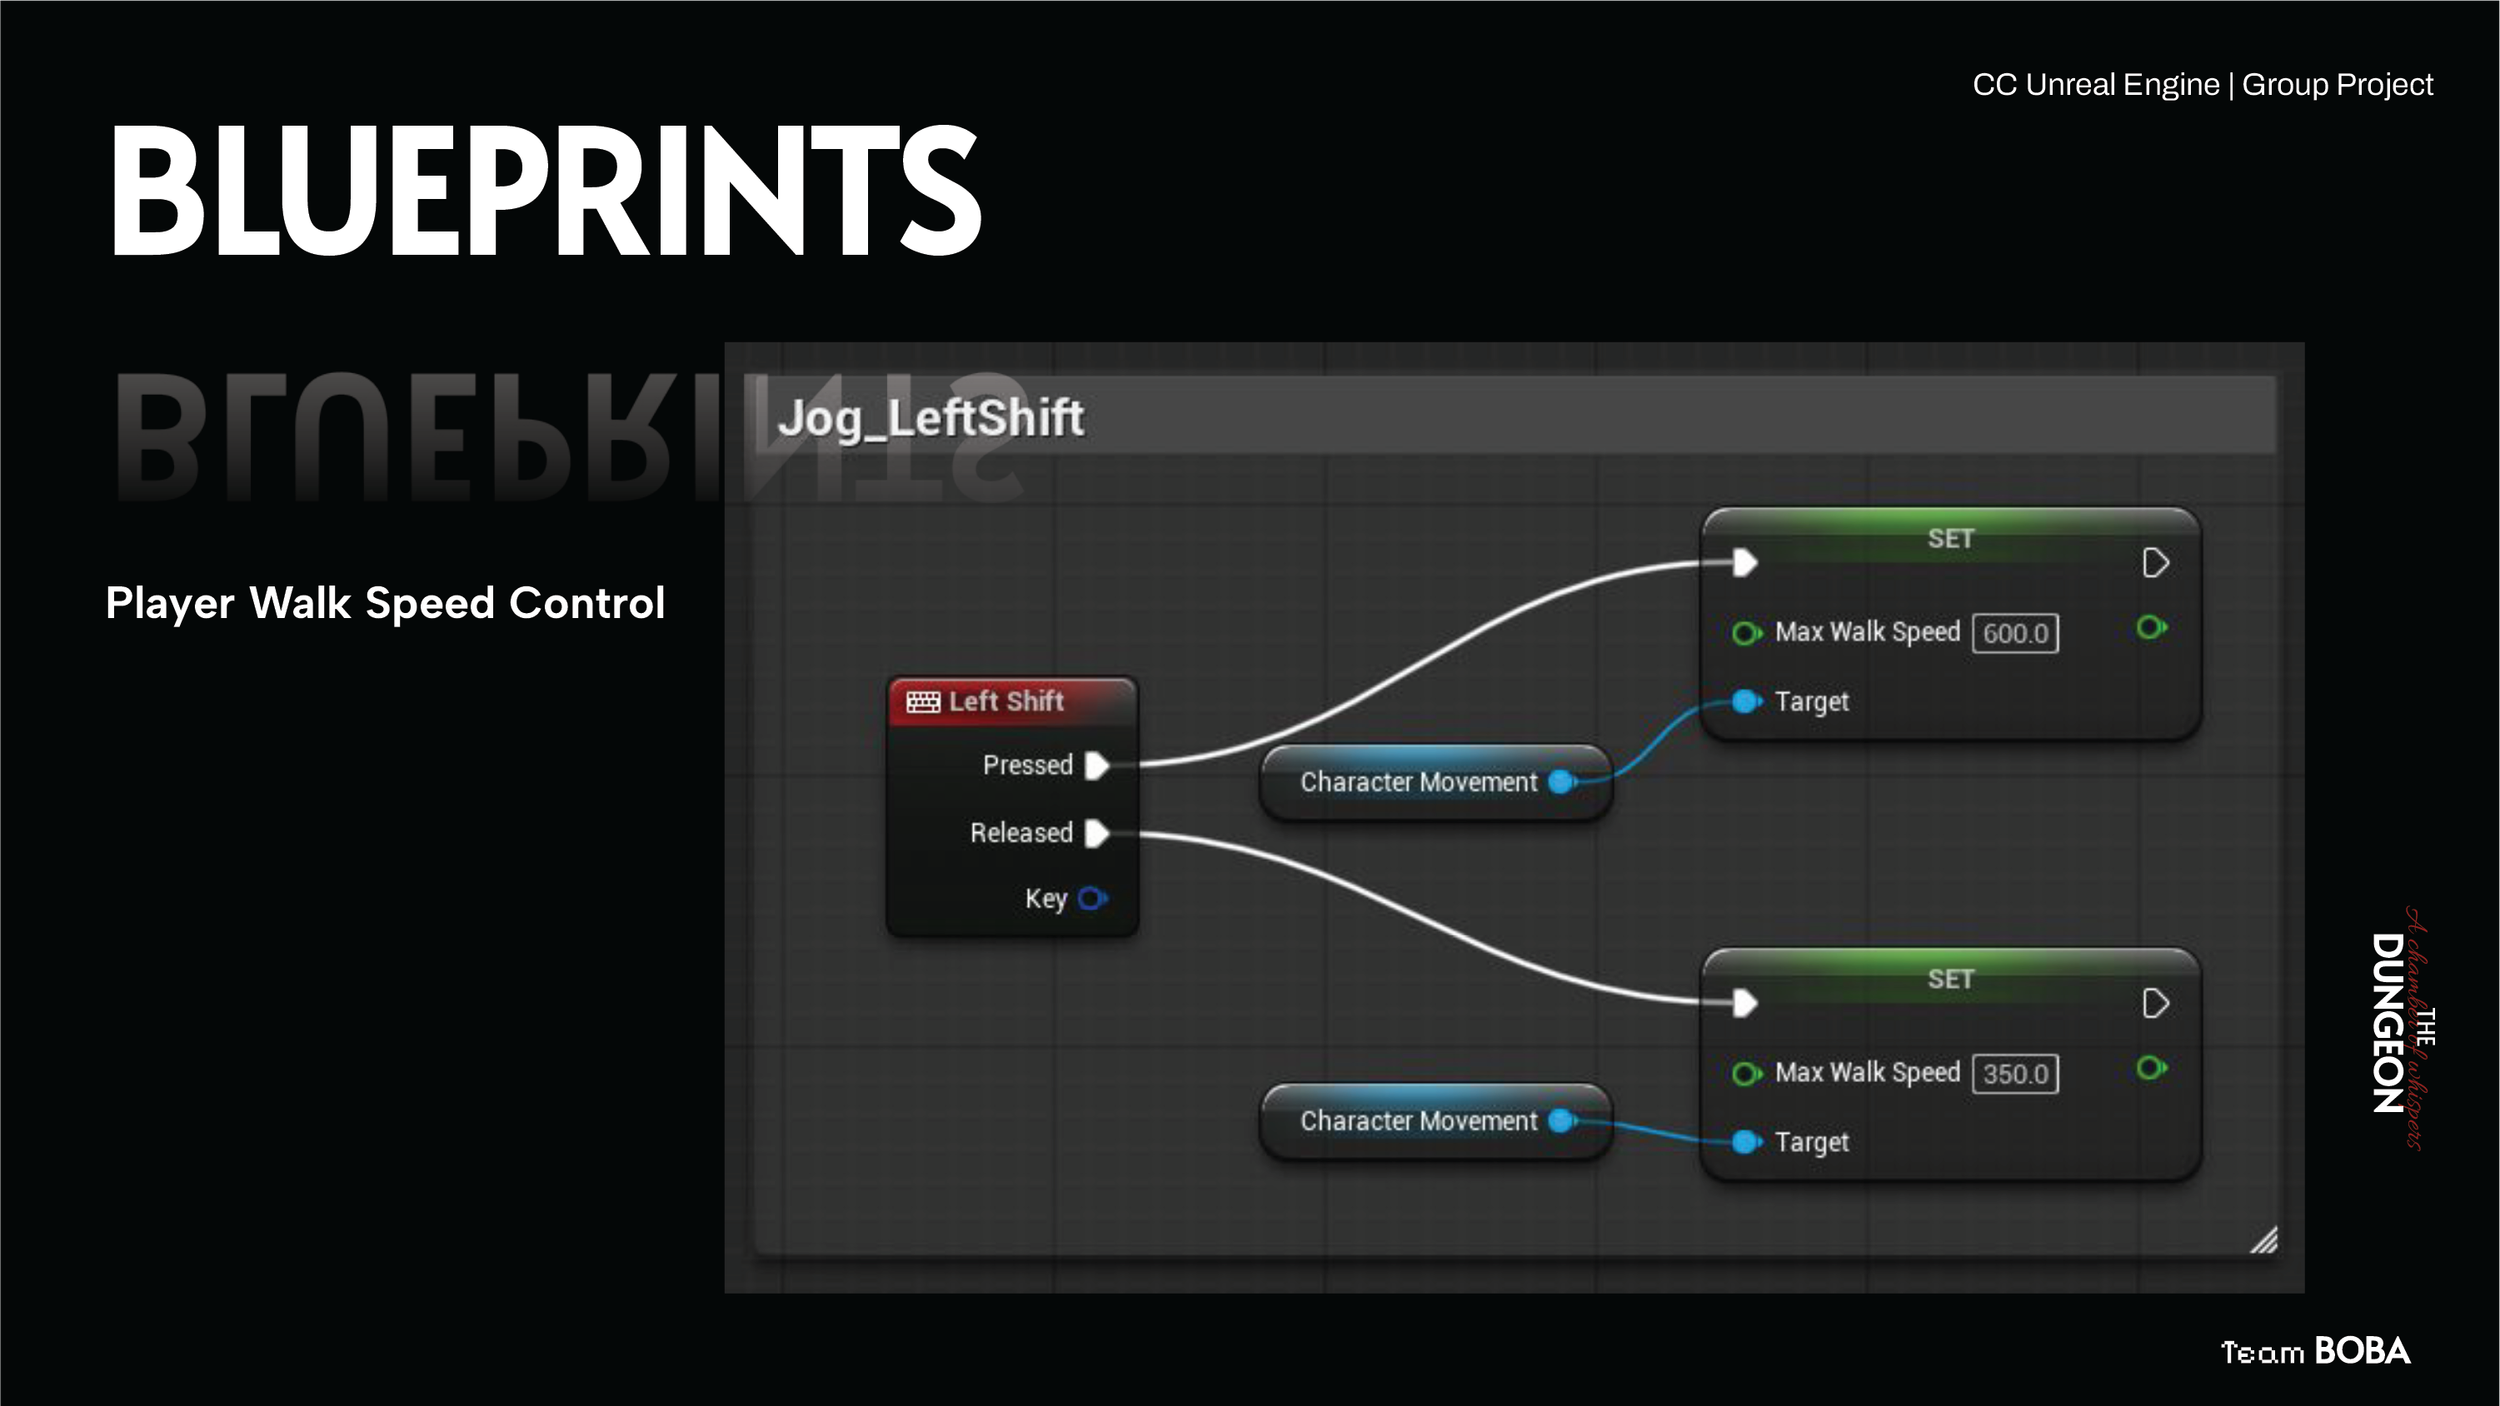Click the BLUEPRINTS slide title
Image resolution: width=2500 pixels, height=1406 pixels.
(545, 191)
